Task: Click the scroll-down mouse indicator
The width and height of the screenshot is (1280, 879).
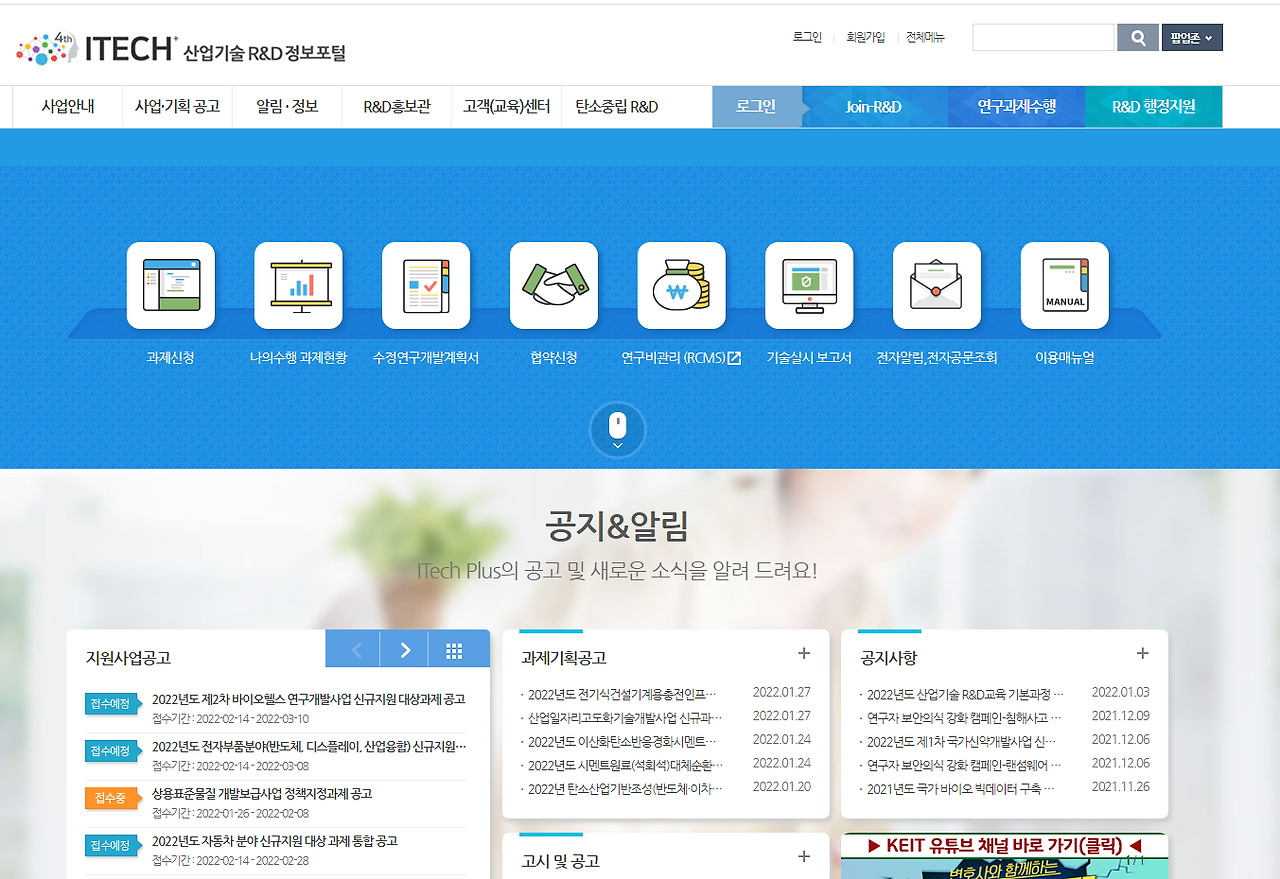Action: point(618,430)
